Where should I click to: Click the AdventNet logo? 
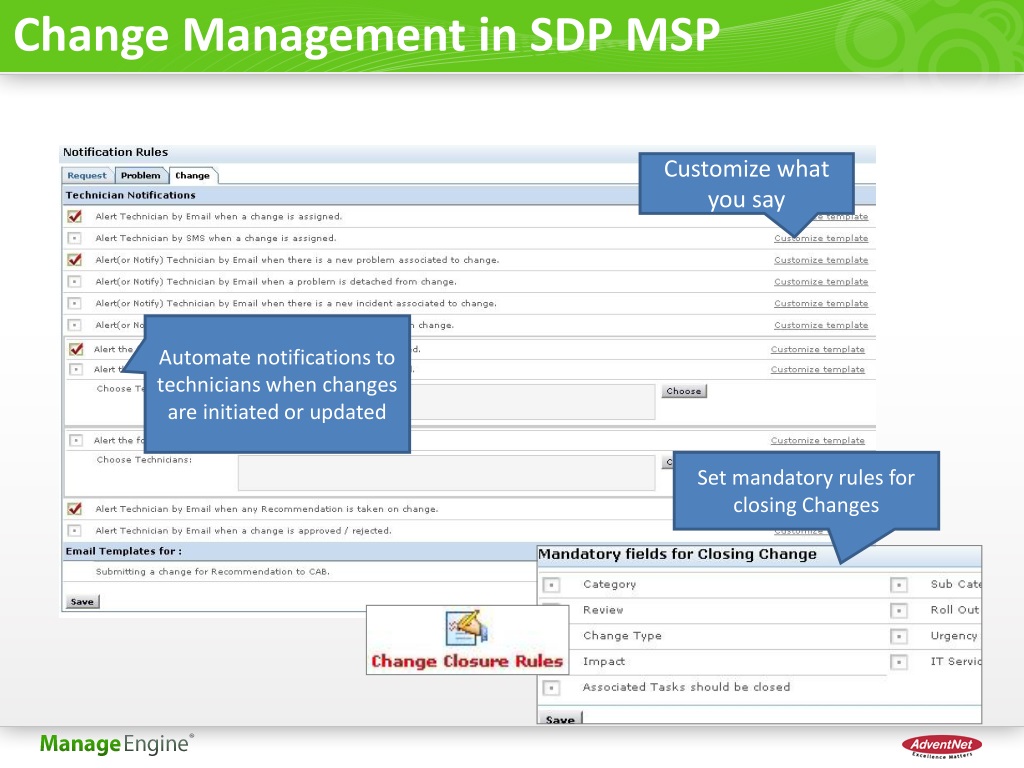click(942, 746)
